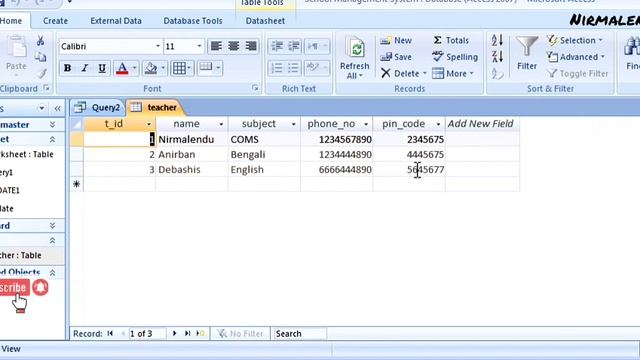
Task: Align text right
Action: (x=251, y=46)
